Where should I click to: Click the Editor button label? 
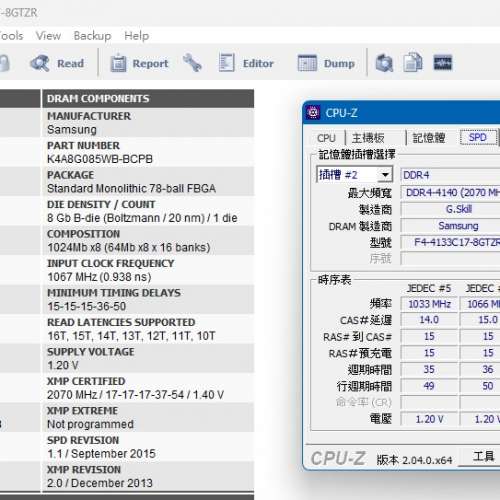[258, 63]
